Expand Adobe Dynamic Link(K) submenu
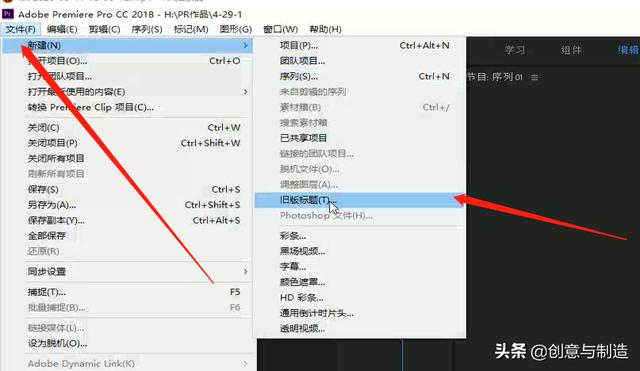The image size is (640, 371). tap(128, 364)
